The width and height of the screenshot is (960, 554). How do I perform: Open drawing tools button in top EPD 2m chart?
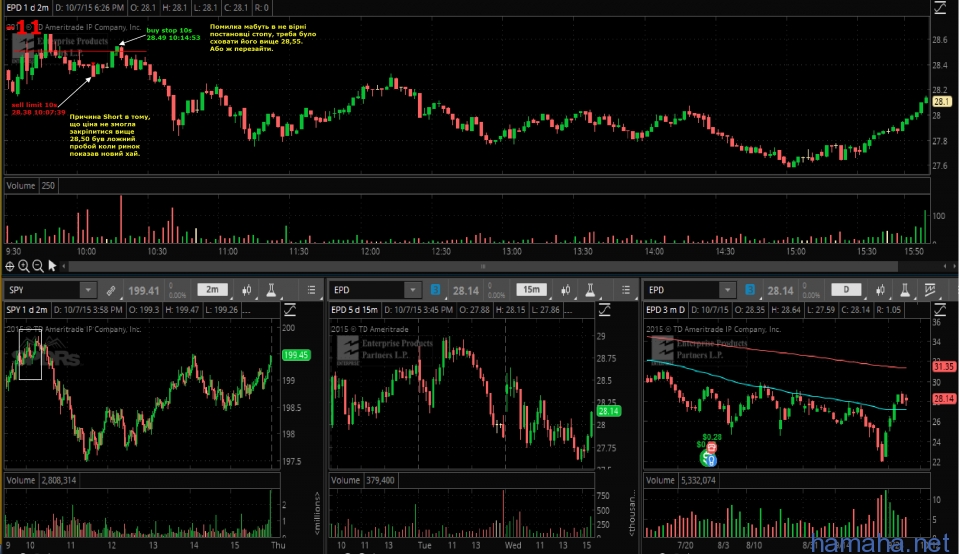940,8
